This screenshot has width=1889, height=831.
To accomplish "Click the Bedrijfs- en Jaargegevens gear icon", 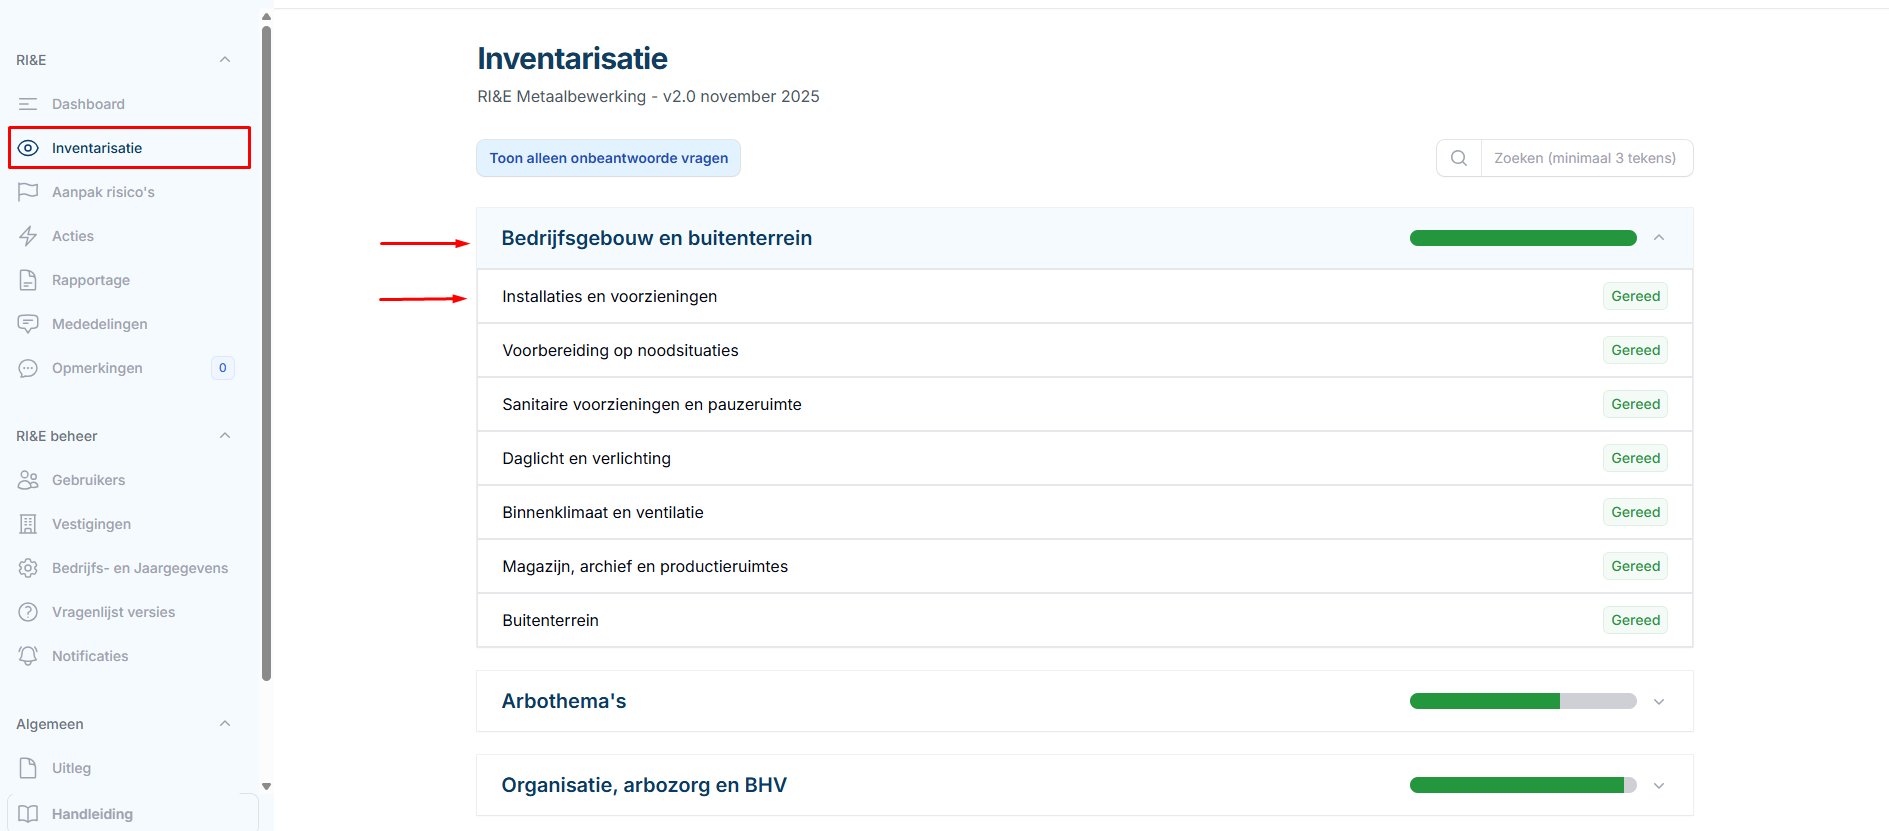I will coord(28,568).
